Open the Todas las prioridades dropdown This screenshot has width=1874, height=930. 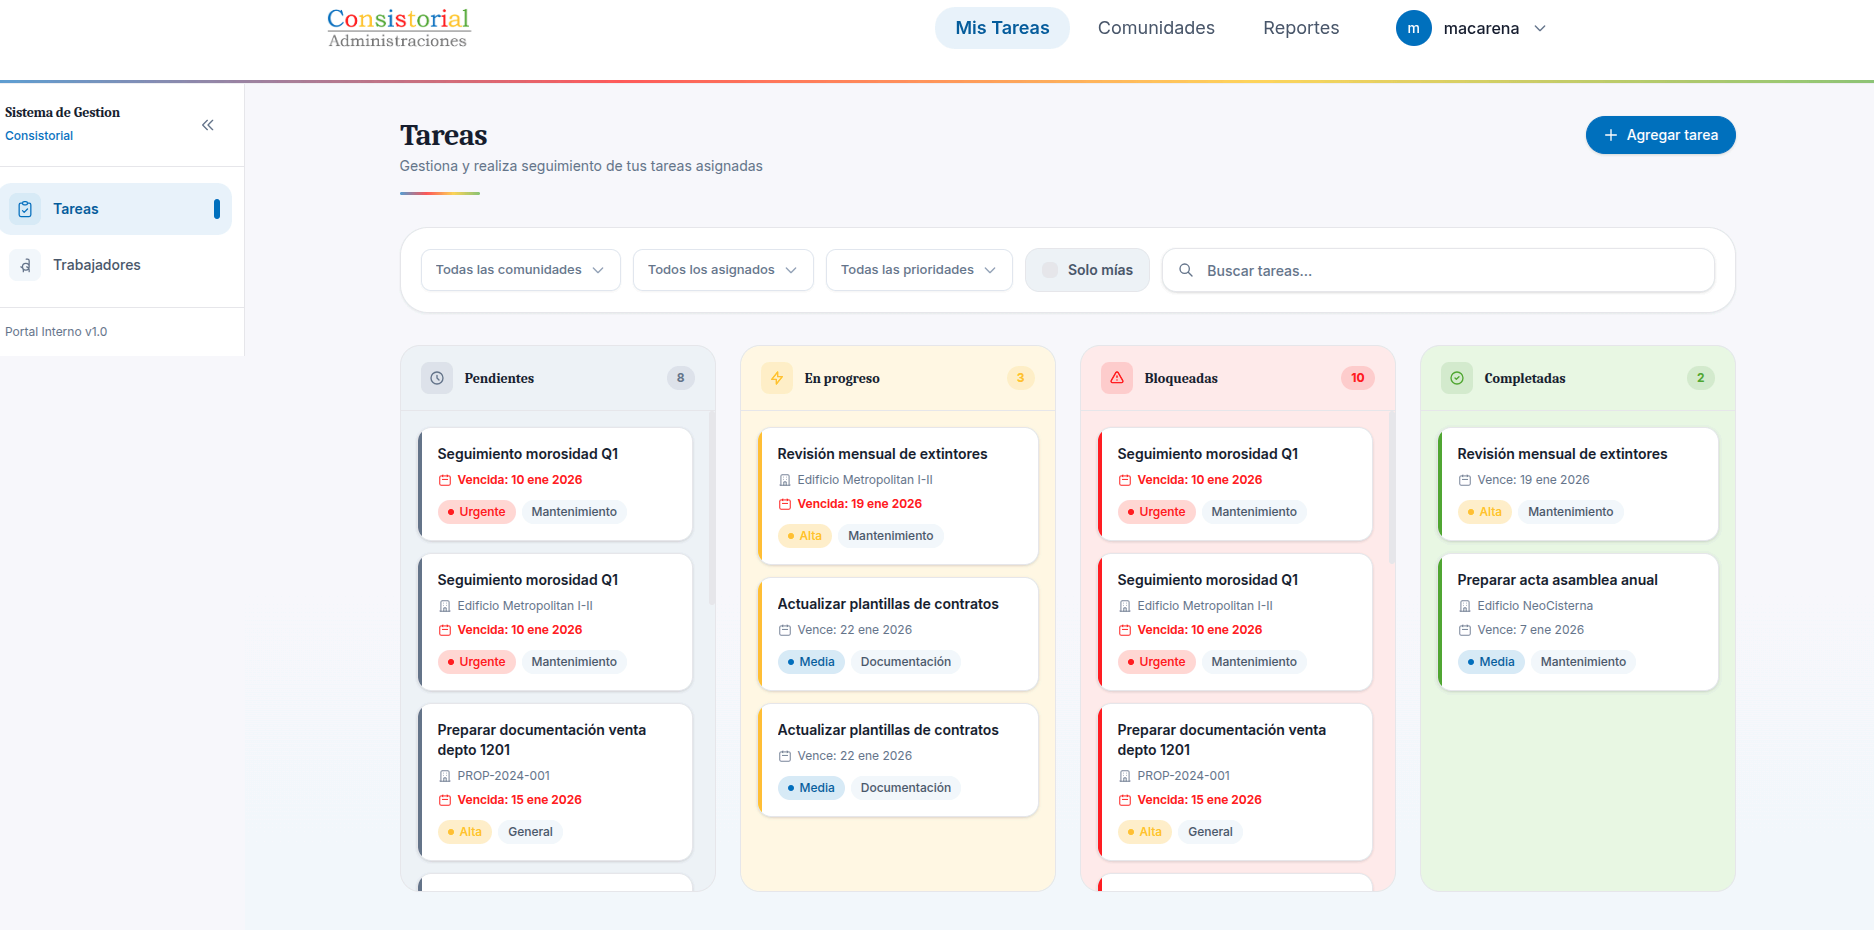(918, 270)
